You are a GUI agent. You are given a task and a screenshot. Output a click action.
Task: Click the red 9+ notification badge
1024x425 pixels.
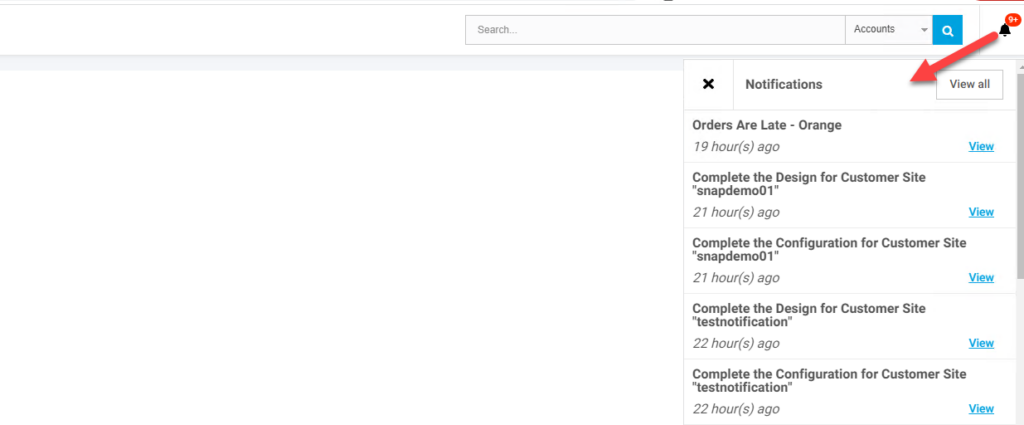click(1013, 20)
